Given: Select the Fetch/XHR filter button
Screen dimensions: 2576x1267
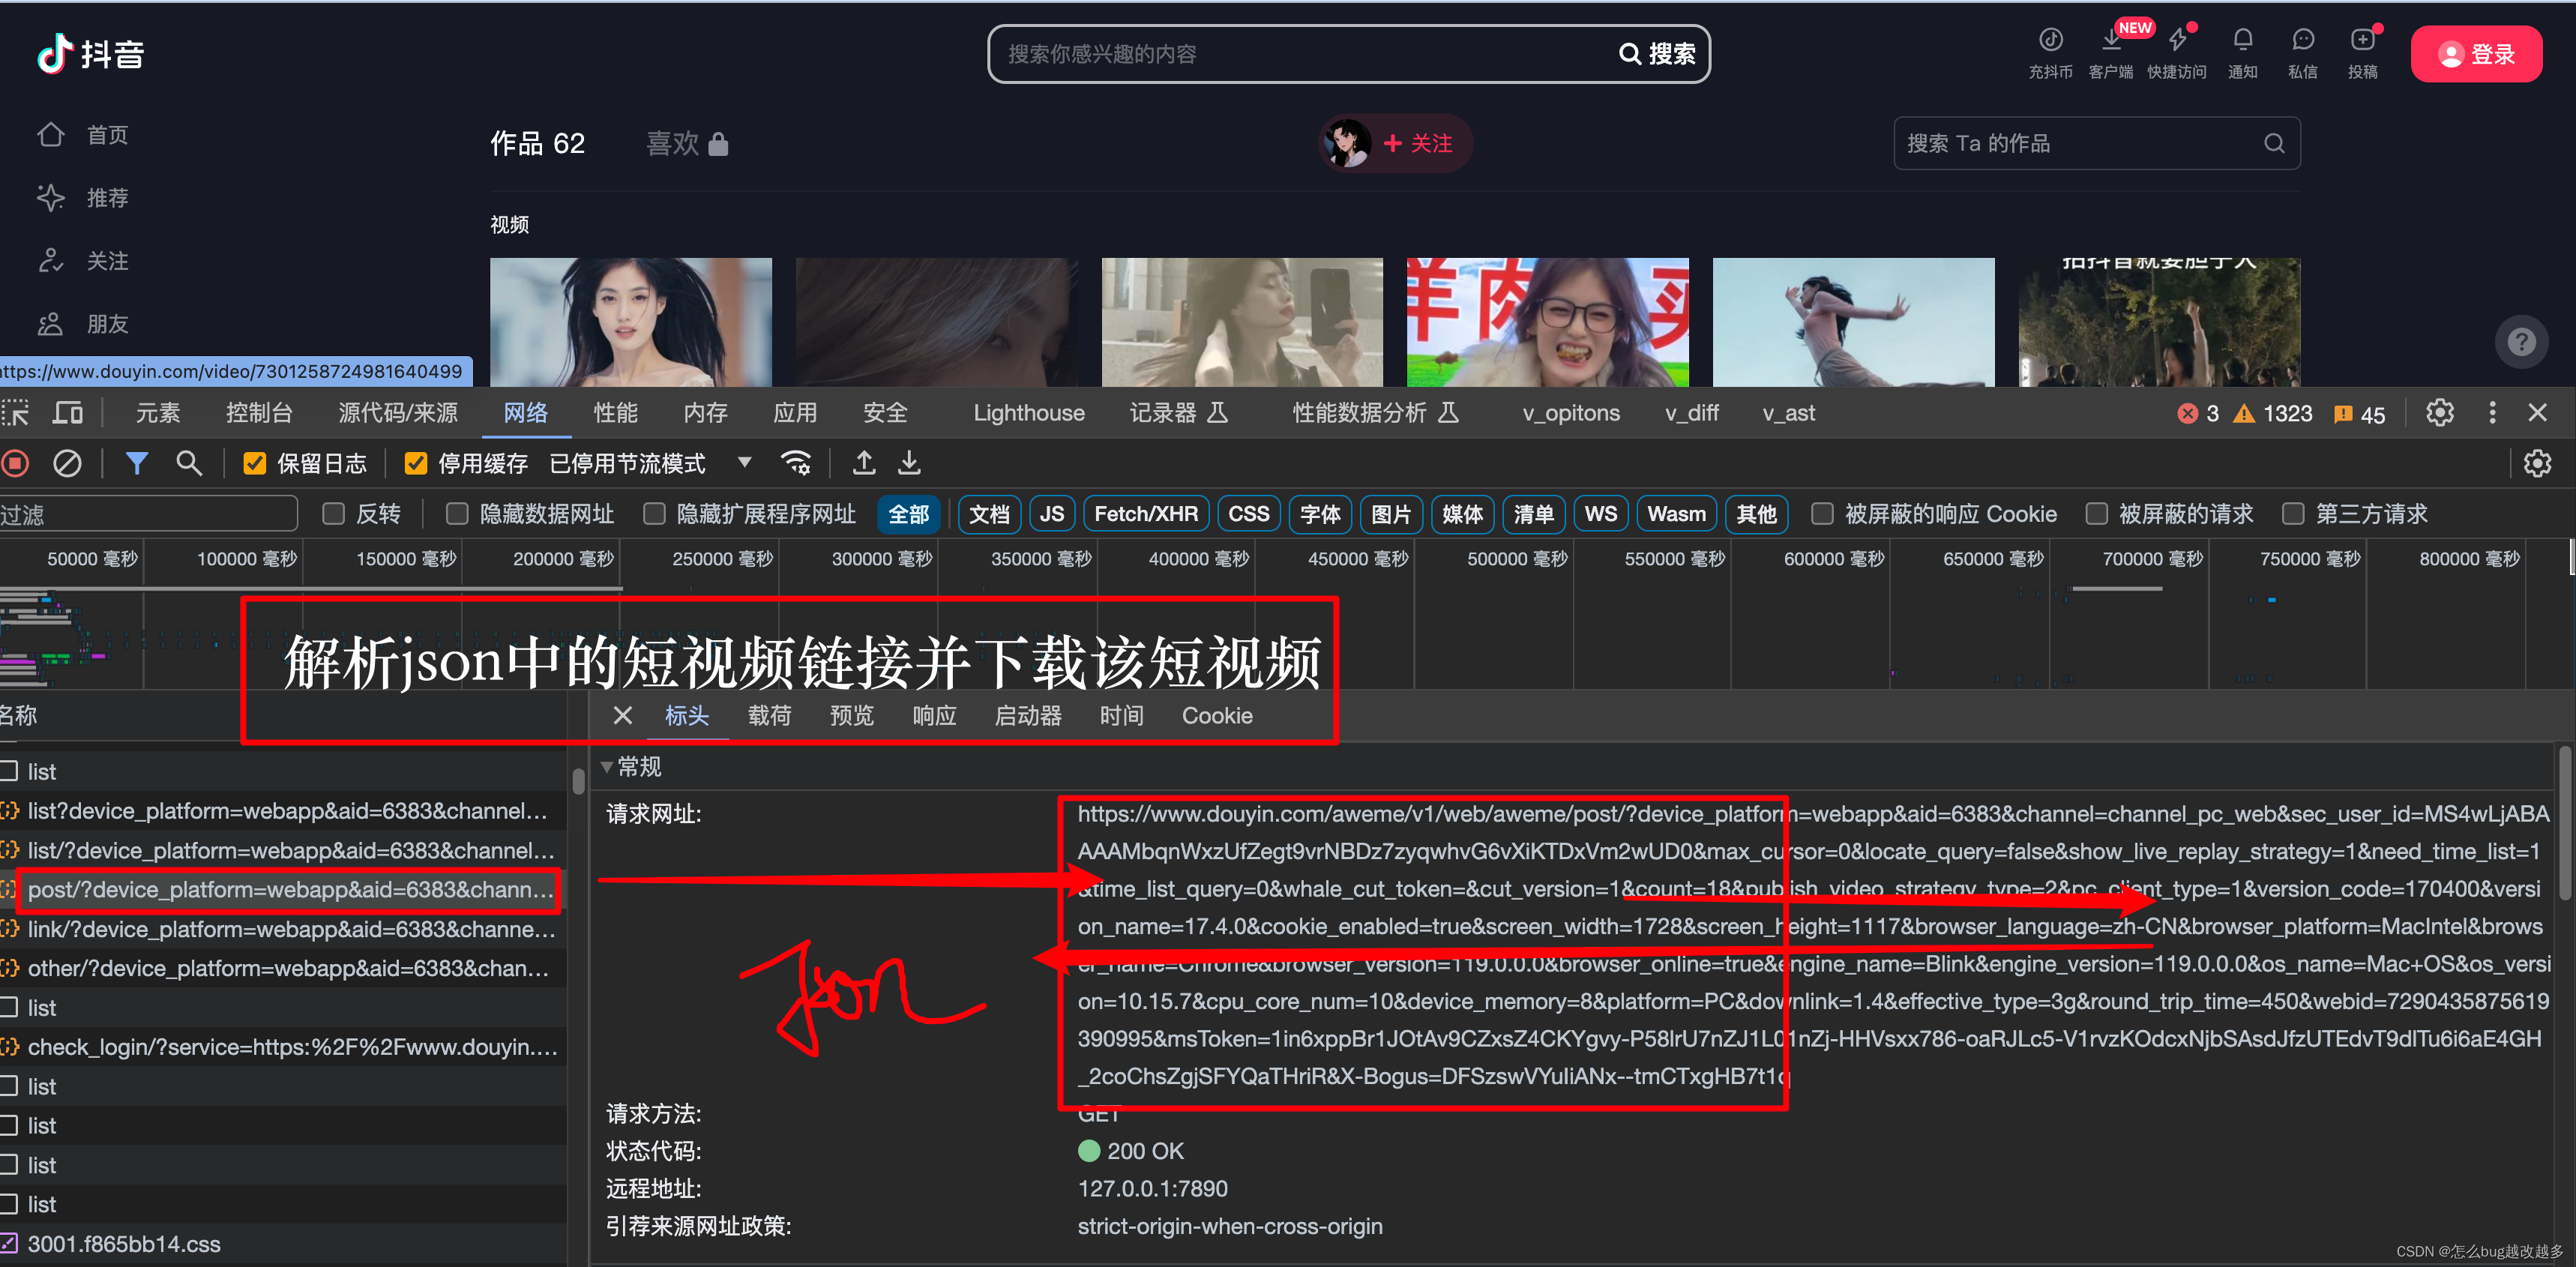Looking at the screenshot, I should [1145, 514].
